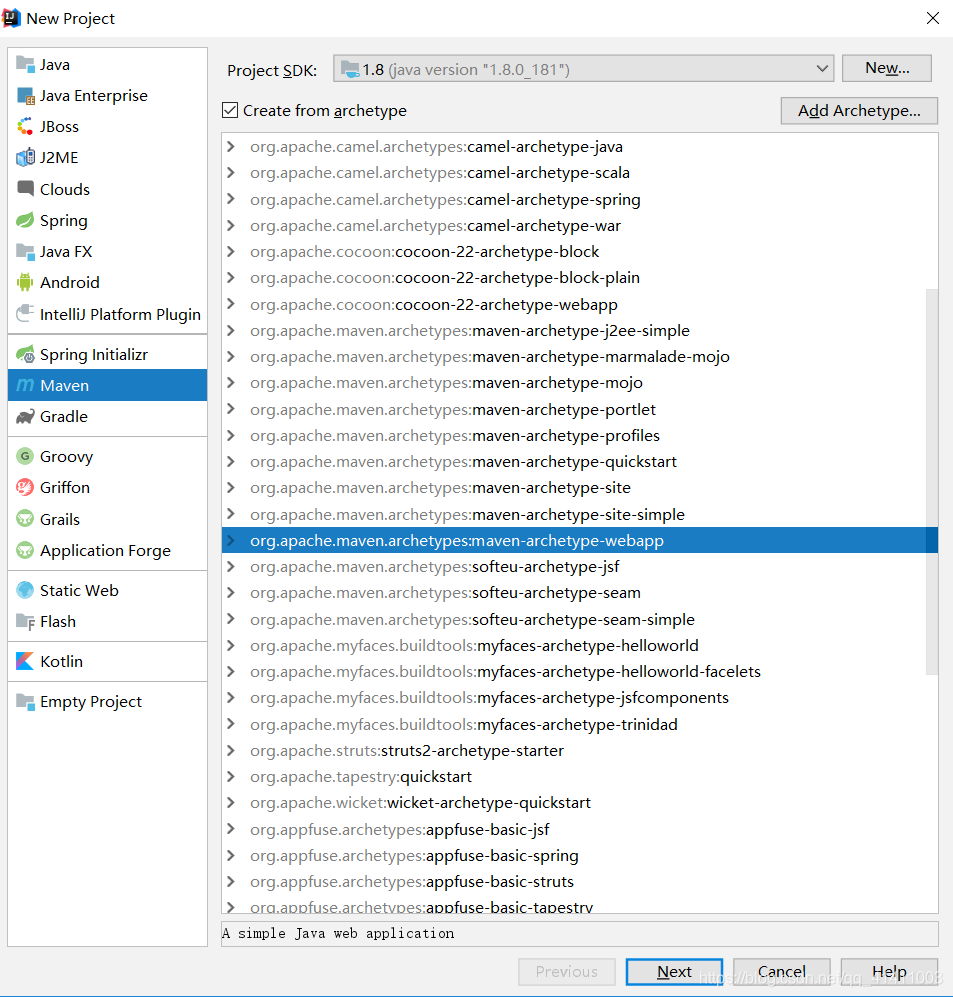Screen dimensions: 953x997
Task: Click the Java FX folder icon
Action: tap(25, 252)
